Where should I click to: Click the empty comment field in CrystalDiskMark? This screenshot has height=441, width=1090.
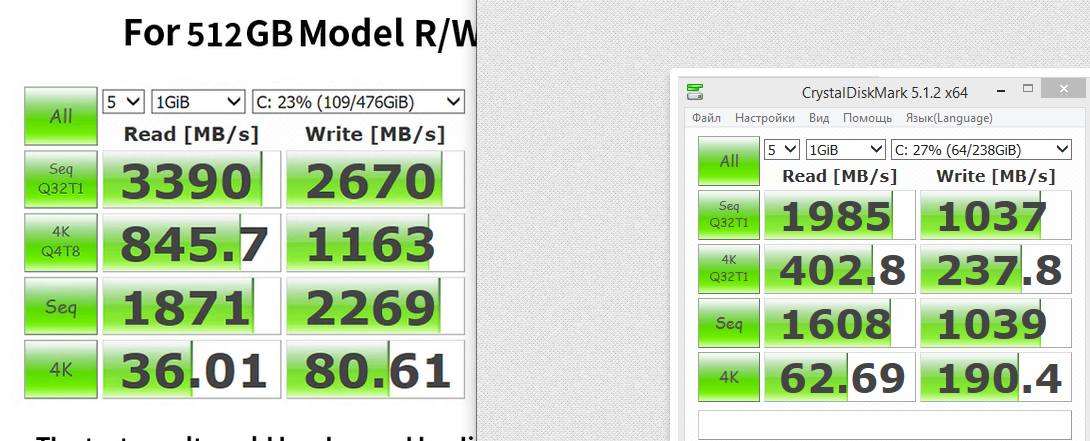(884, 424)
